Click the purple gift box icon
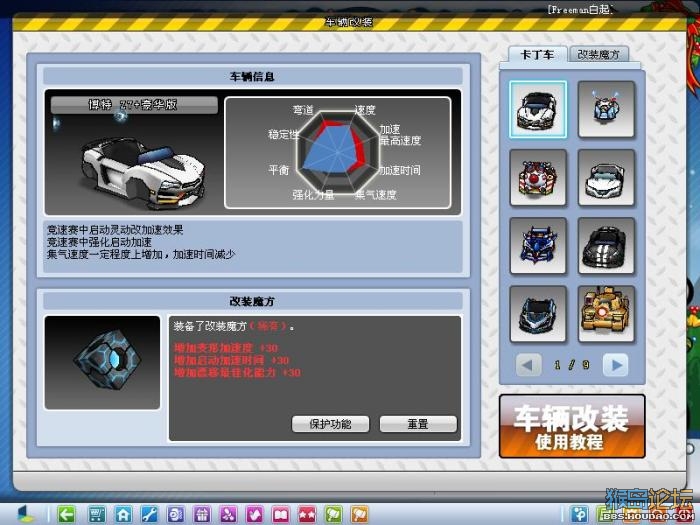700x525 pixels. [x=202, y=514]
